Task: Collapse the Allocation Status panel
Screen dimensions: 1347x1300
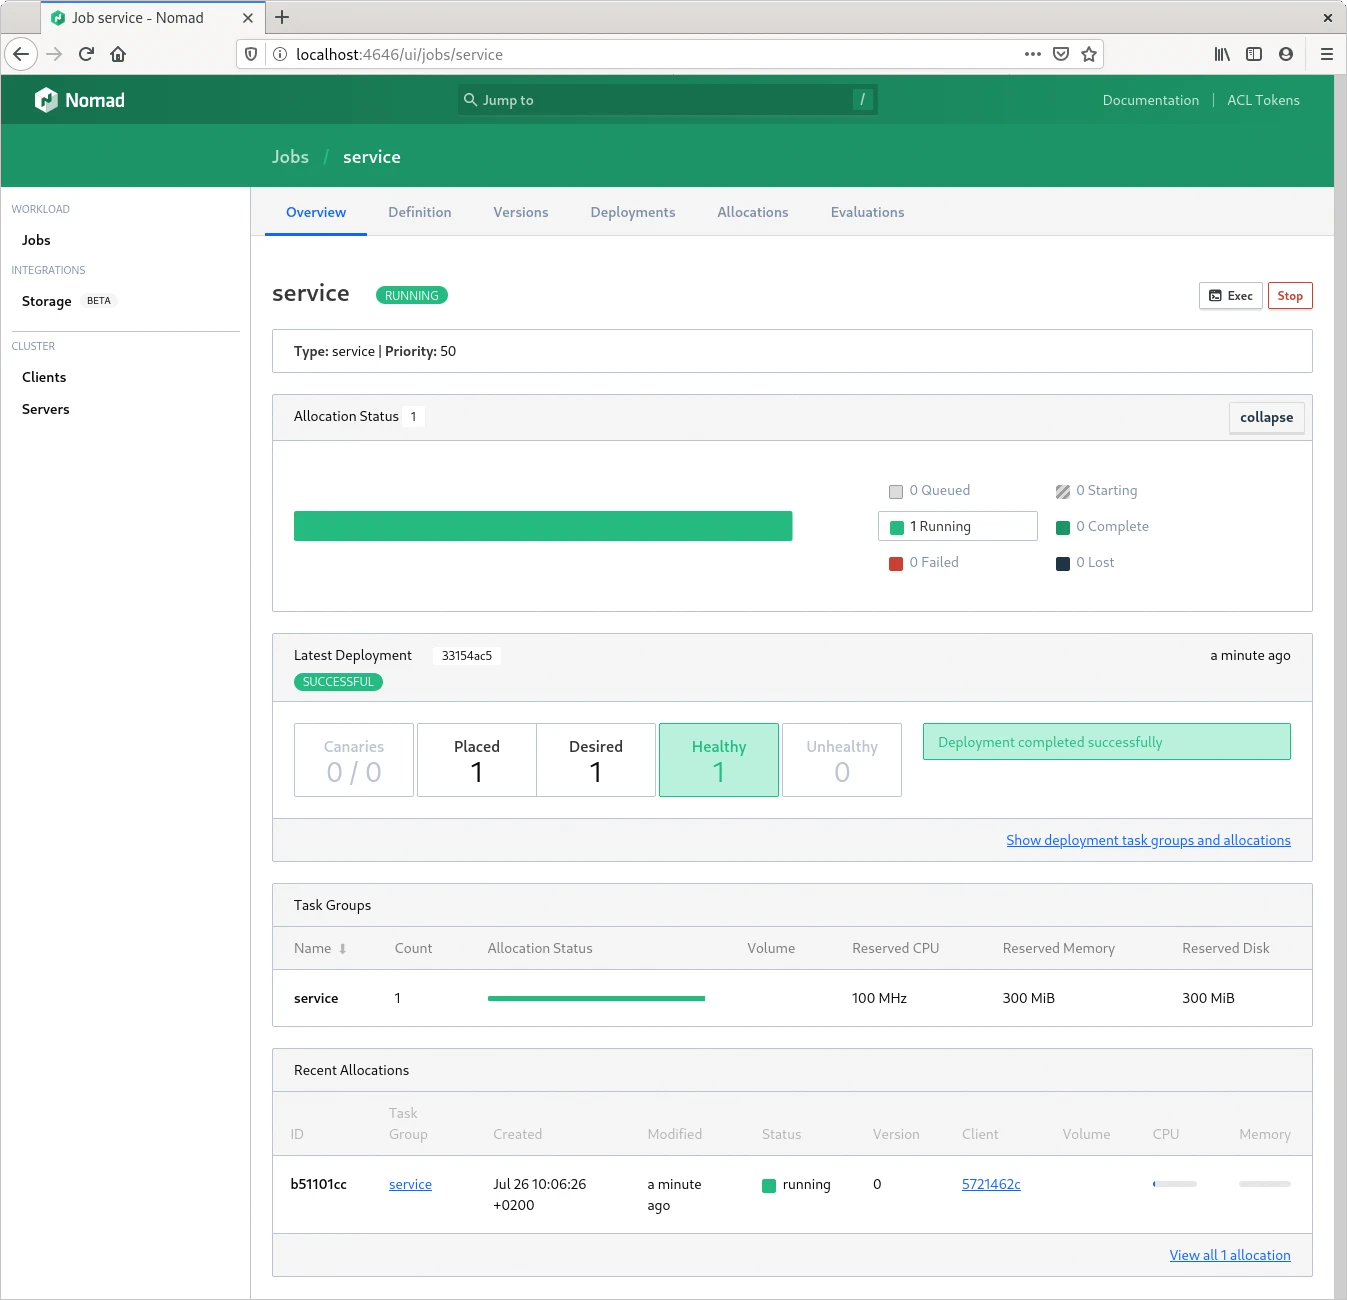Action: (x=1265, y=417)
